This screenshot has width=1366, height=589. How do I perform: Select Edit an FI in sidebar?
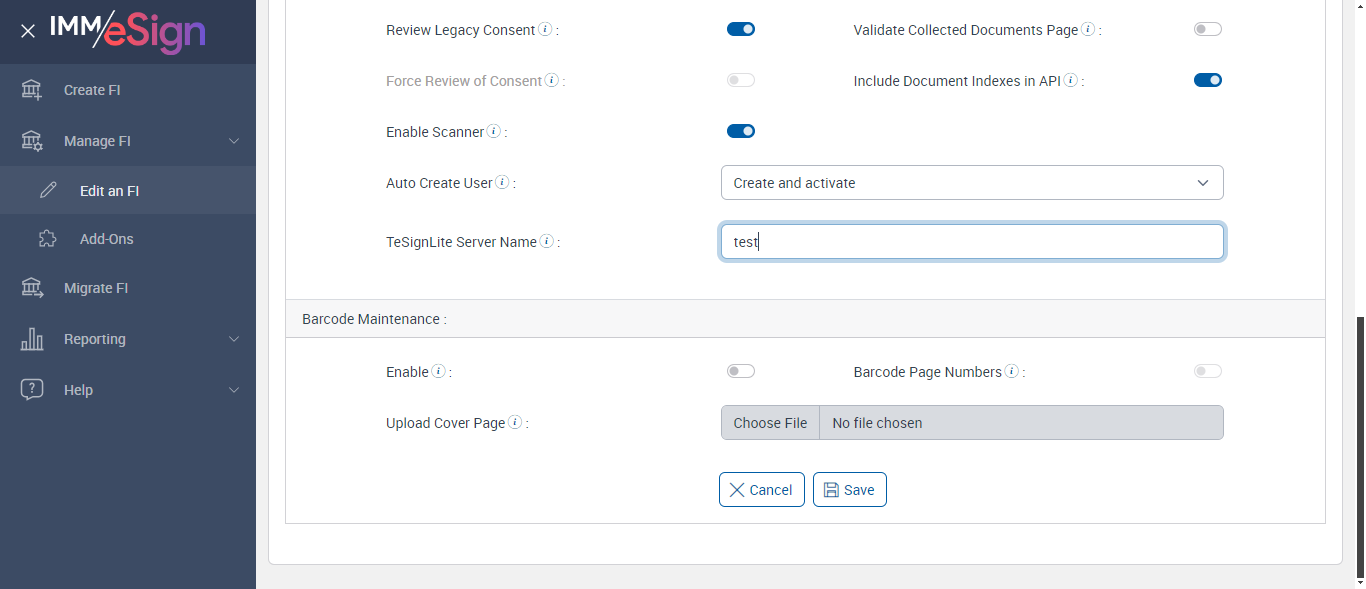point(109,191)
